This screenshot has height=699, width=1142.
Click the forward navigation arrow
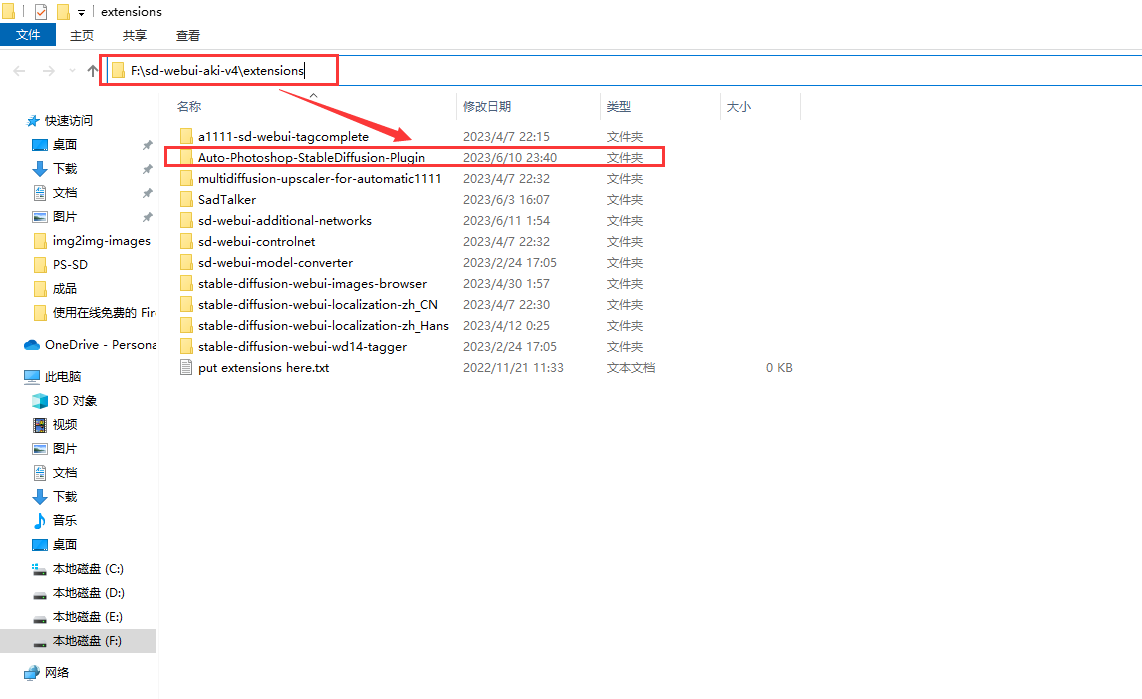point(48,71)
